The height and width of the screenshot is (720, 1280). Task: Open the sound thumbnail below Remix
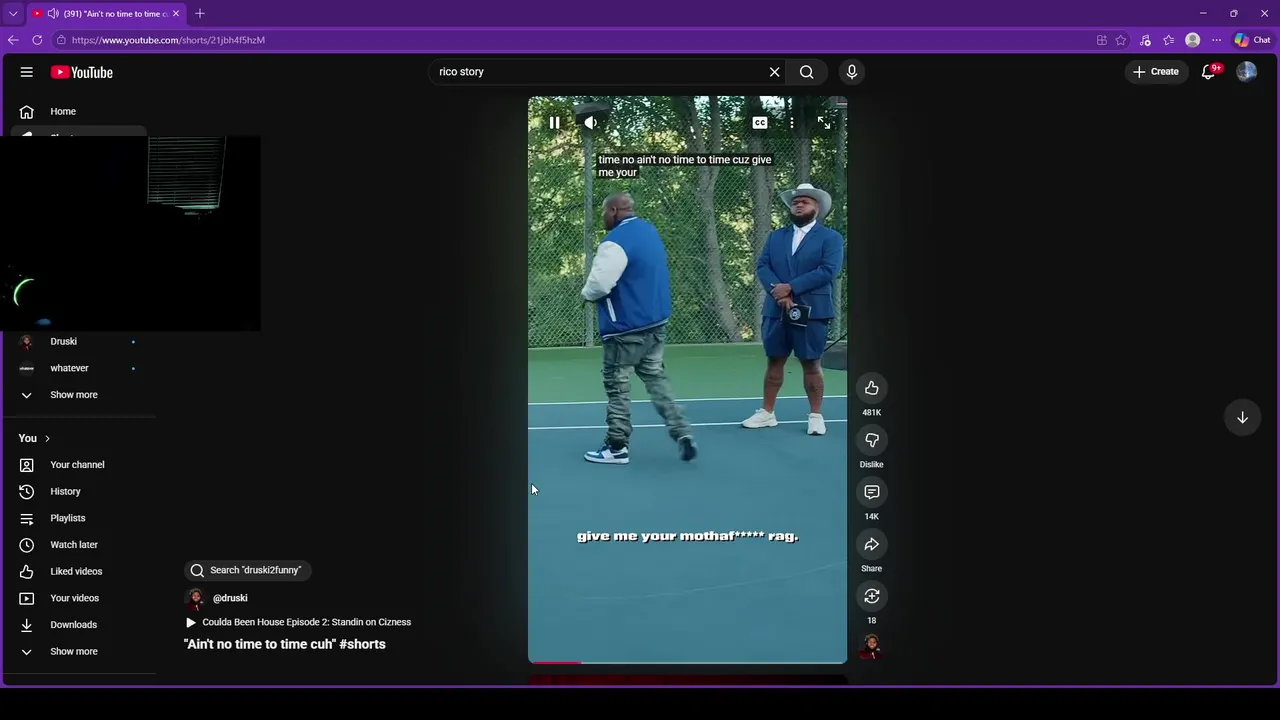pyautogui.click(x=872, y=647)
